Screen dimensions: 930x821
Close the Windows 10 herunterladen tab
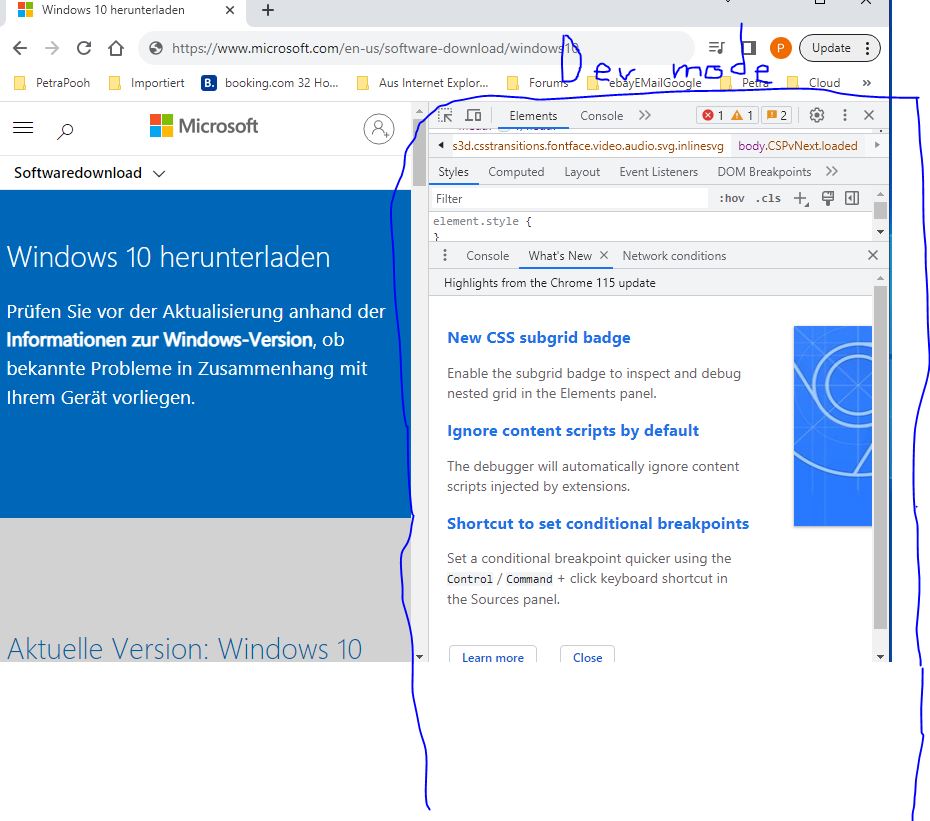(x=230, y=10)
